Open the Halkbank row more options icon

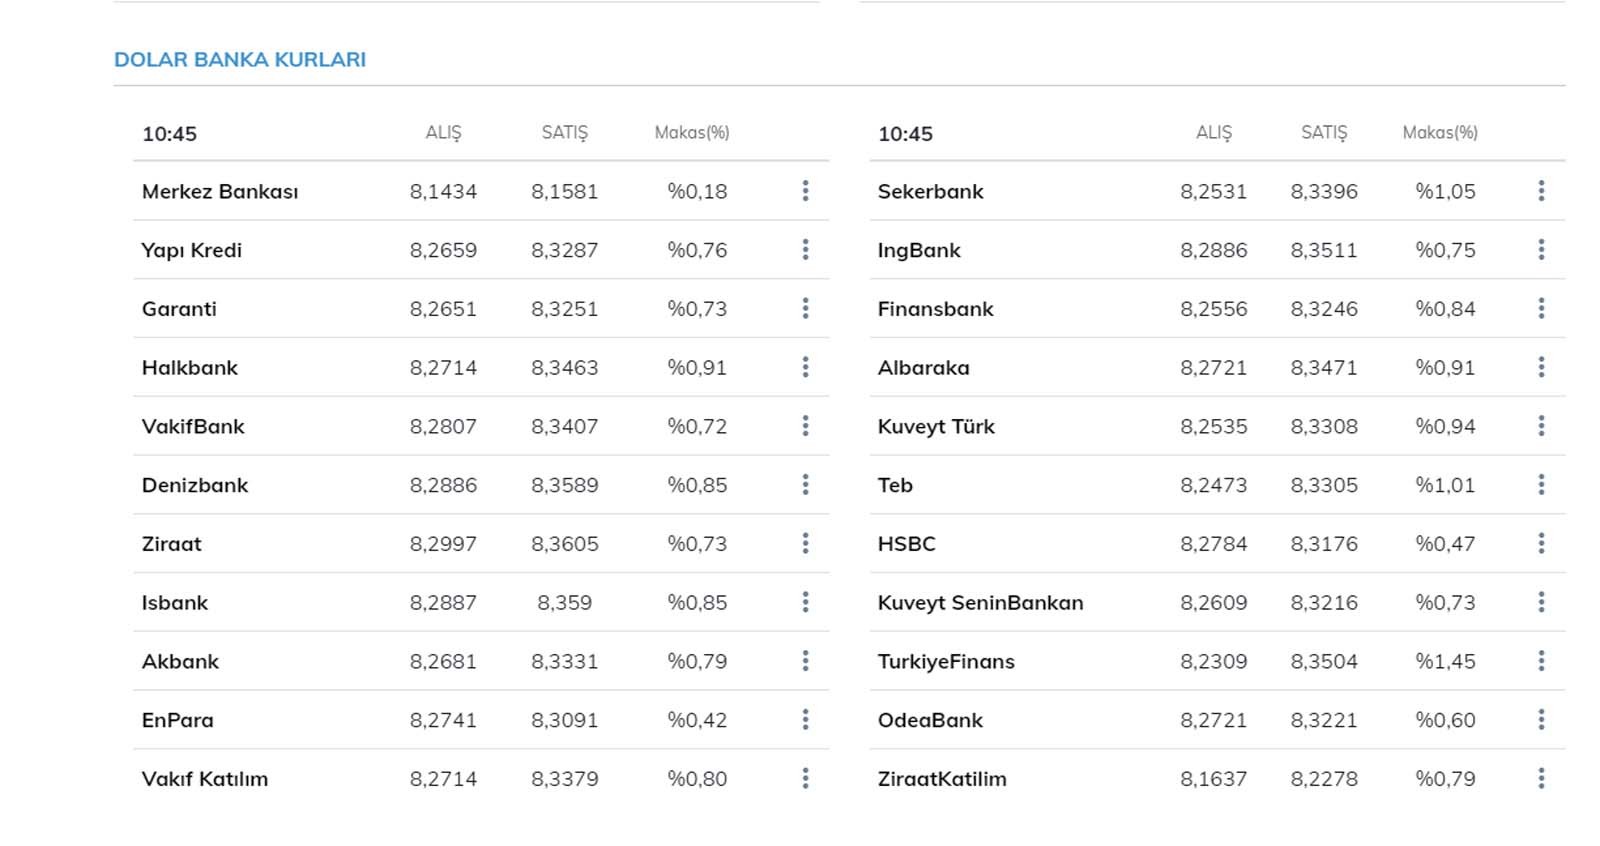coord(805,367)
